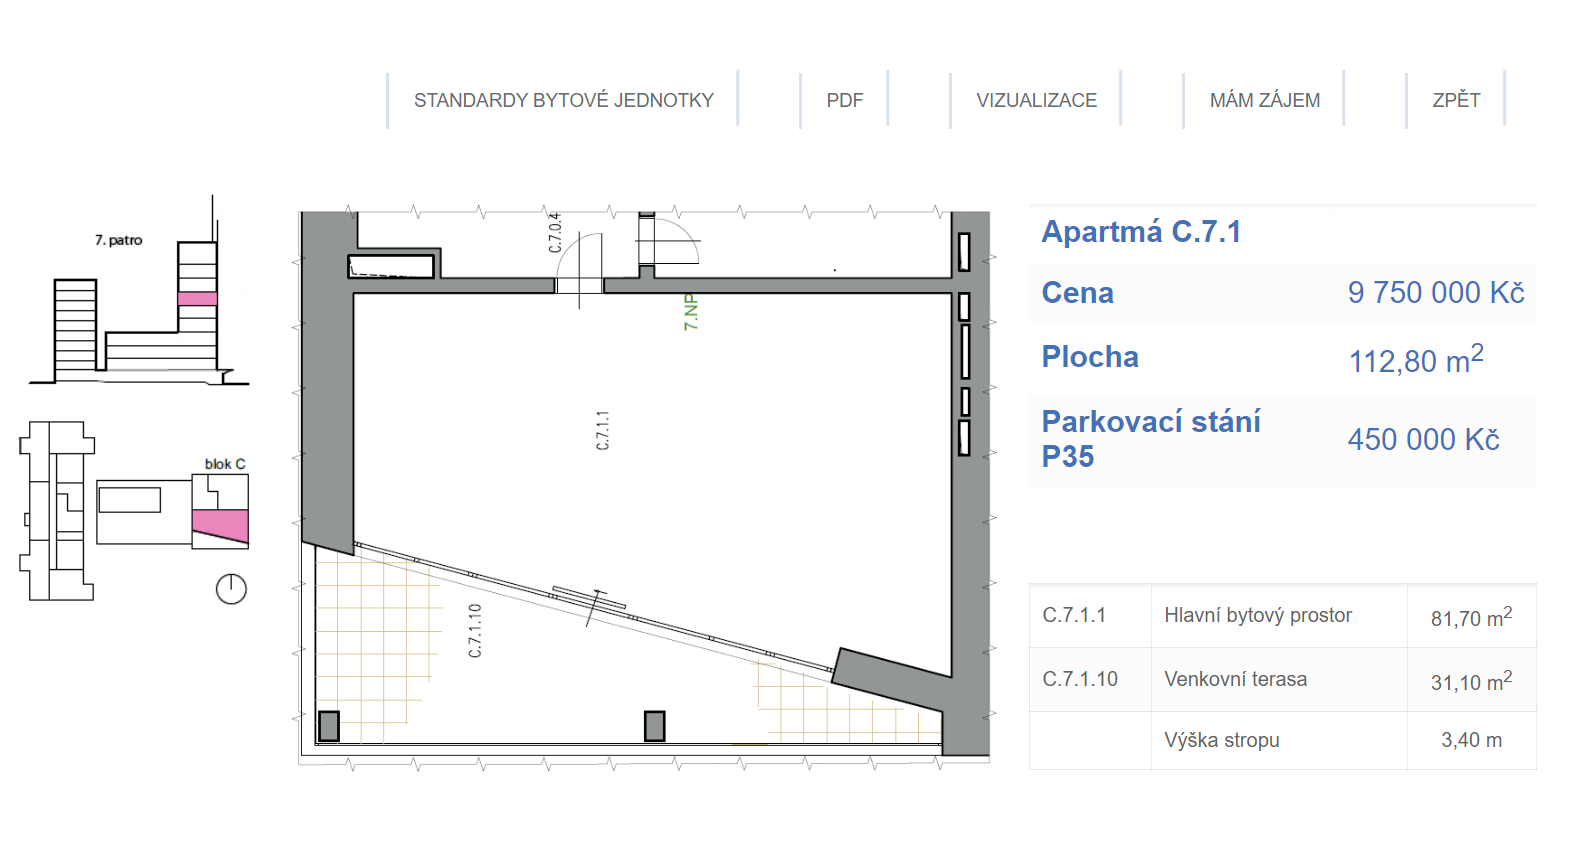Click the sliding terrace door symbol on diagonal wall
Image resolution: width=1588 pixels, height=845 pixels.
pyautogui.click(x=591, y=600)
